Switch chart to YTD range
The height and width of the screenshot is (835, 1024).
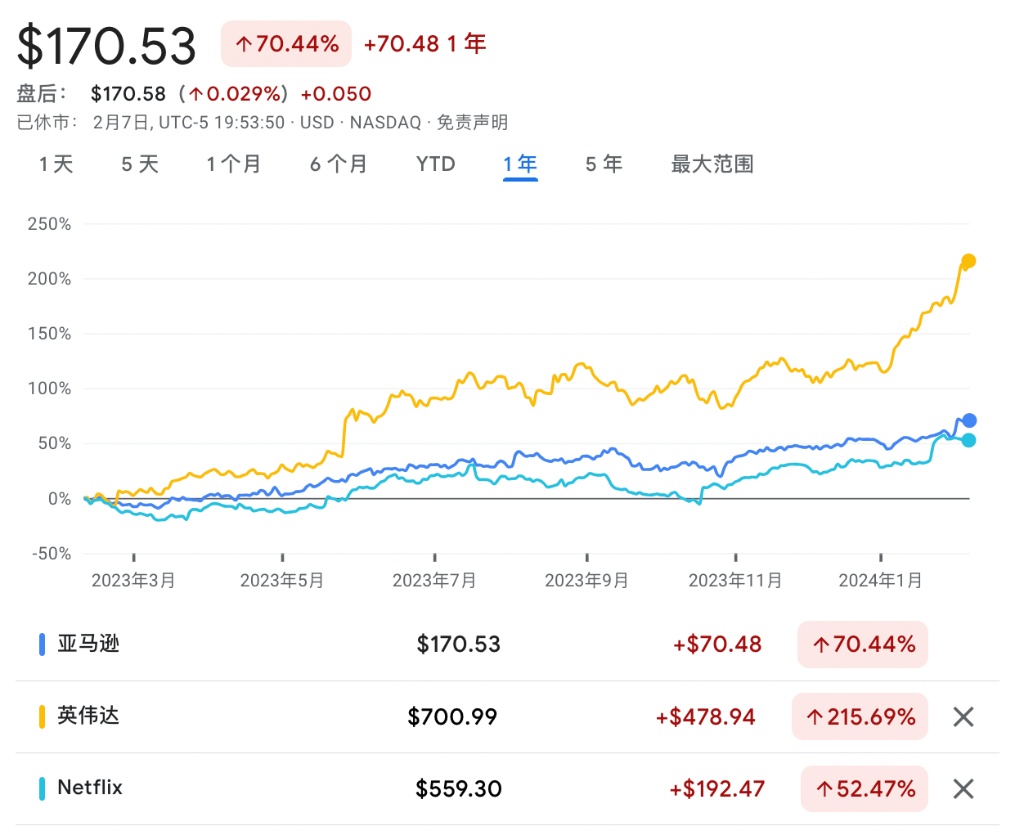(x=435, y=164)
